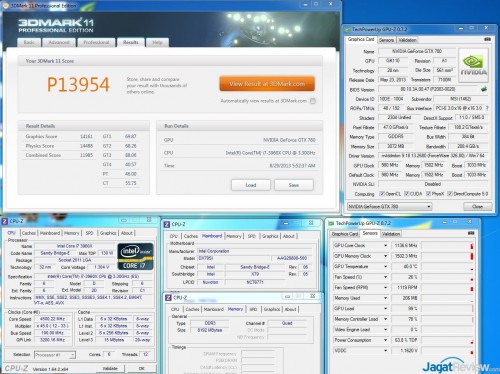500x374 pixels.
Task: Click the OK button in CPU-Z
Action: tap(141, 368)
